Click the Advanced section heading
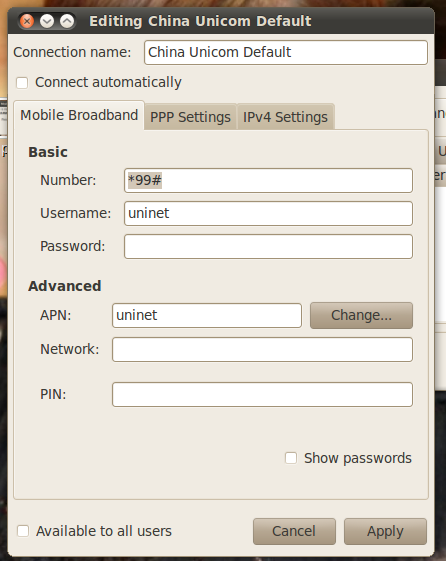This screenshot has width=446, height=561. pos(65,286)
